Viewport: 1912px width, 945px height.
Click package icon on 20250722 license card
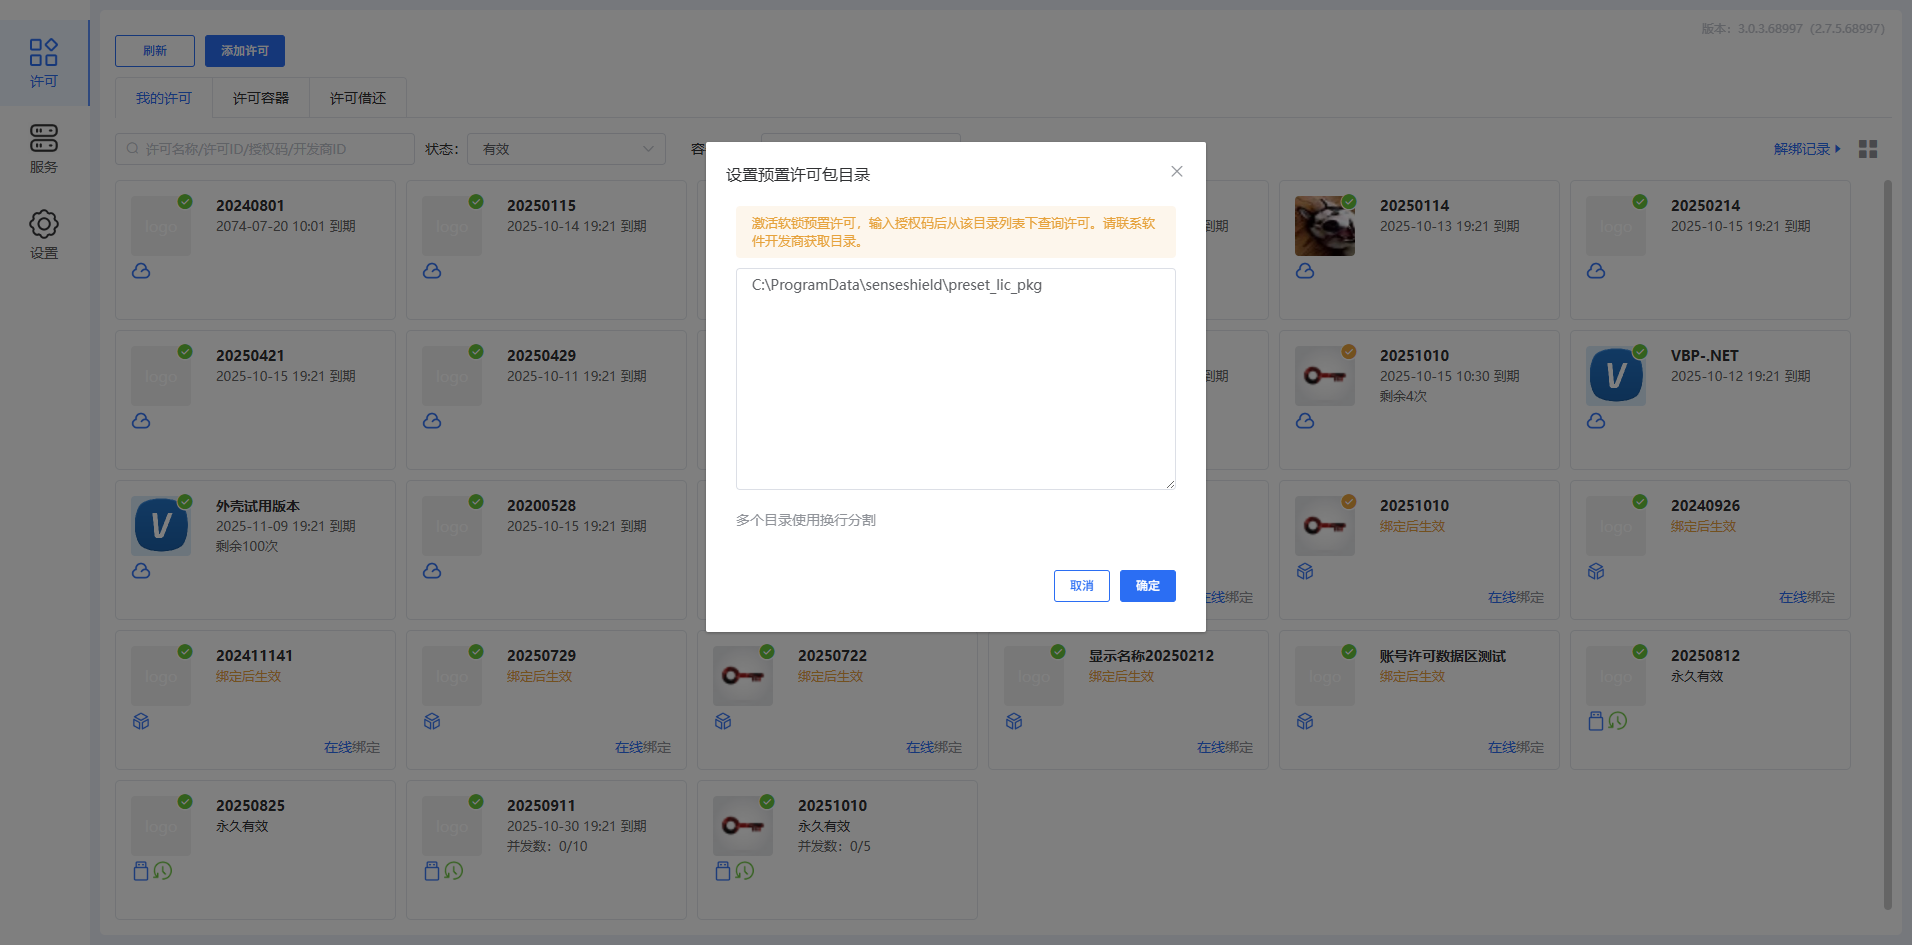click(x=723, y=721)
